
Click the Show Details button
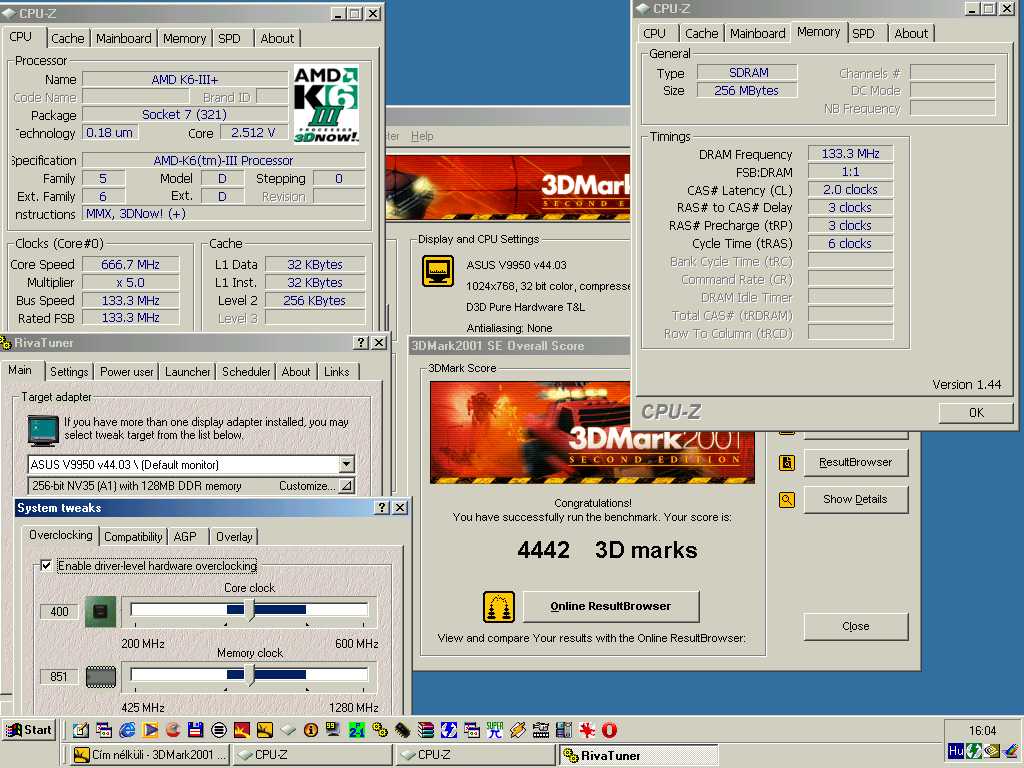click(x=856, y=499)
